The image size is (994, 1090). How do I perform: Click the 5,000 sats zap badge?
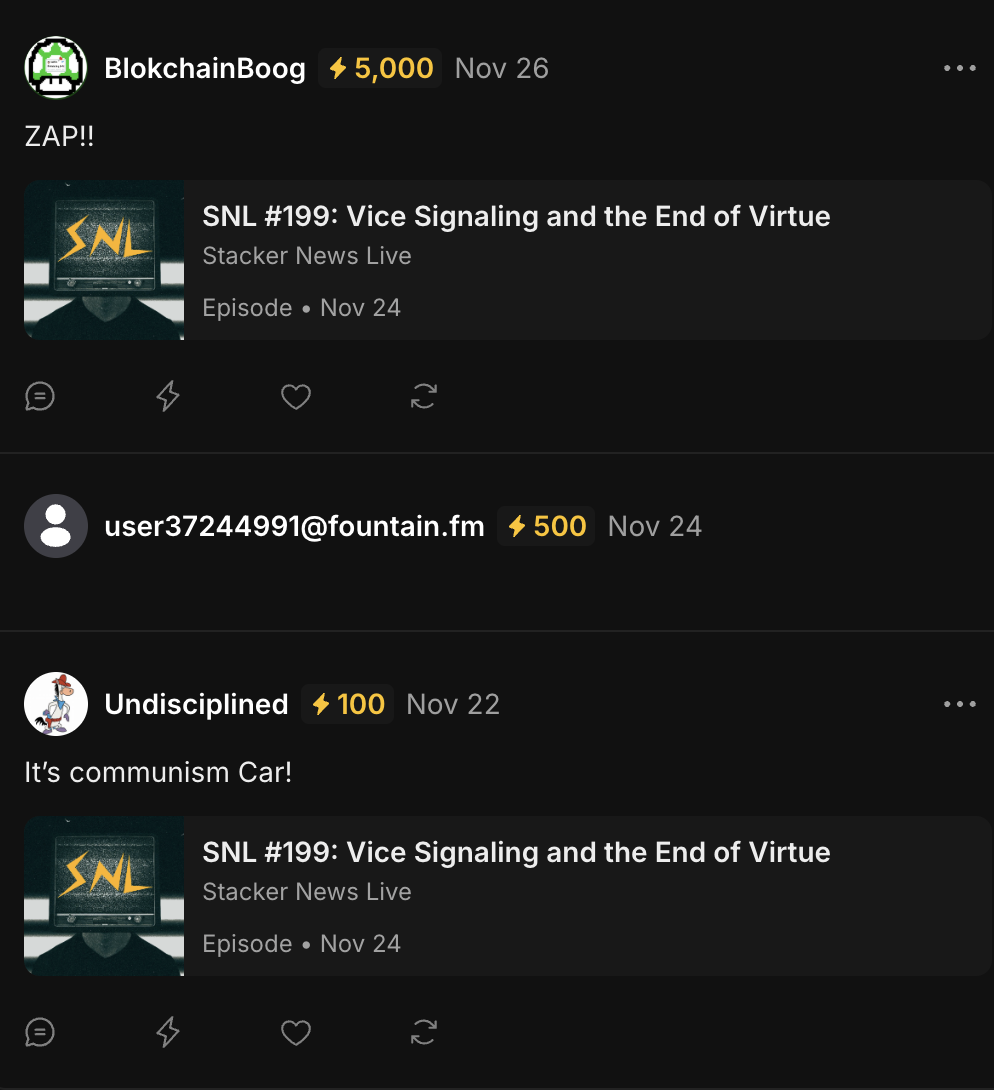tap(381, 68)
